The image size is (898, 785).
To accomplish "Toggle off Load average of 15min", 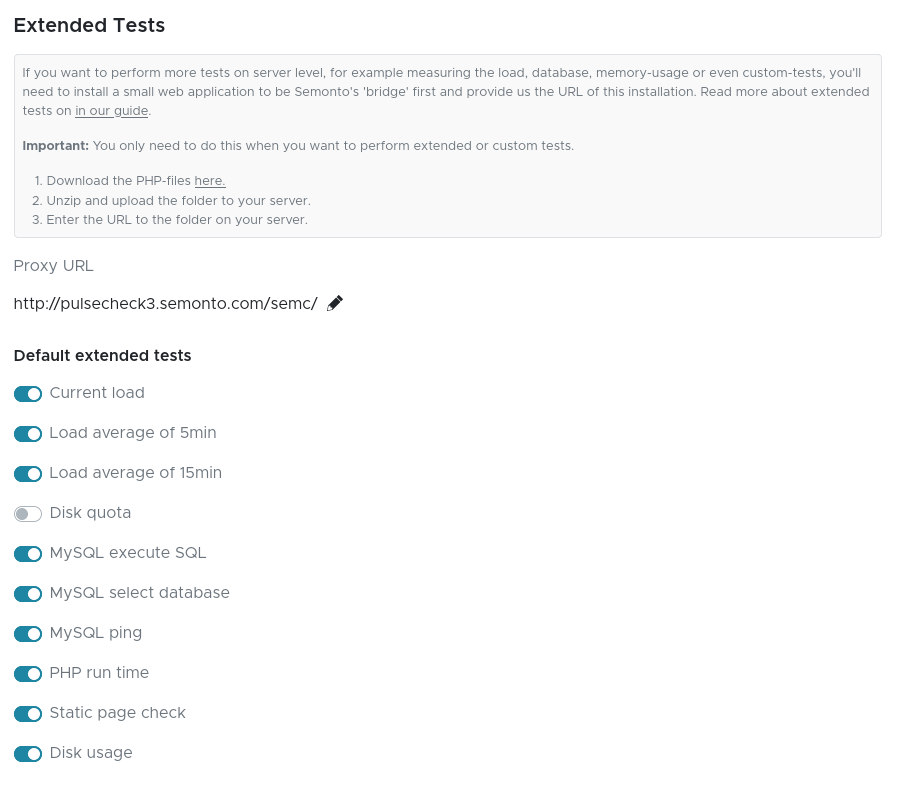I will [x=28, y=474].
